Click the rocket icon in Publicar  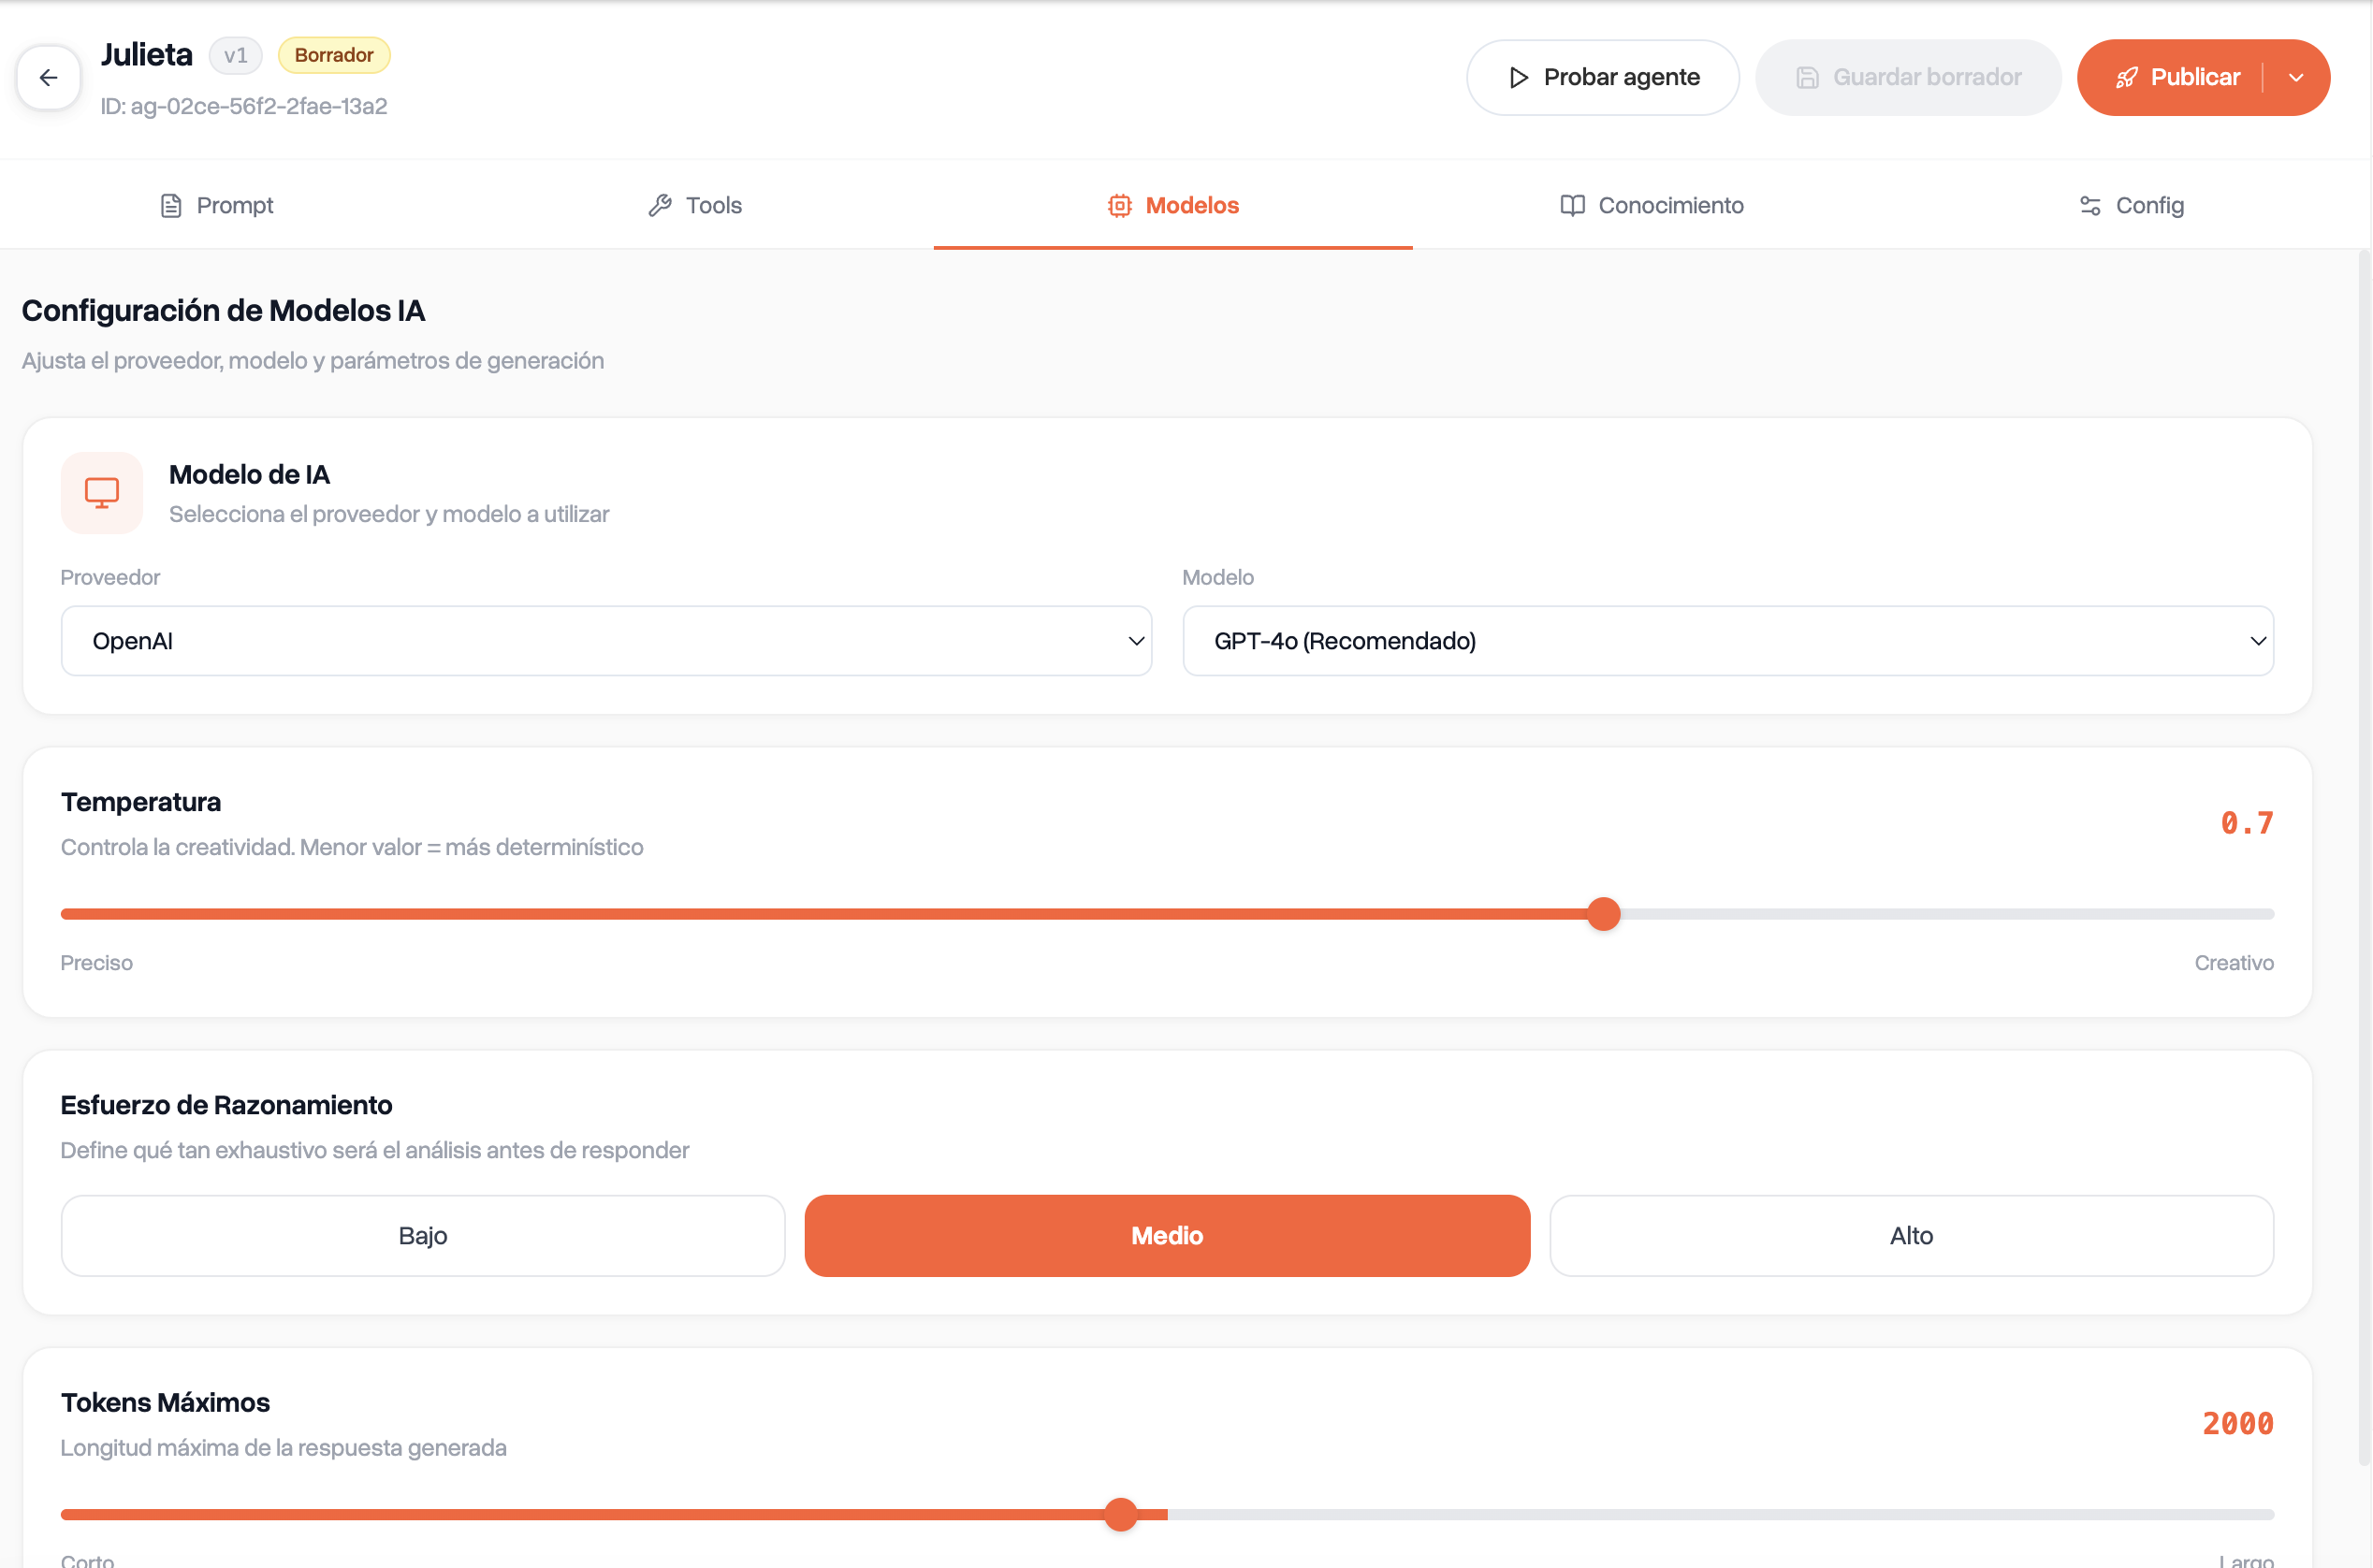[x=2127, y=77]
